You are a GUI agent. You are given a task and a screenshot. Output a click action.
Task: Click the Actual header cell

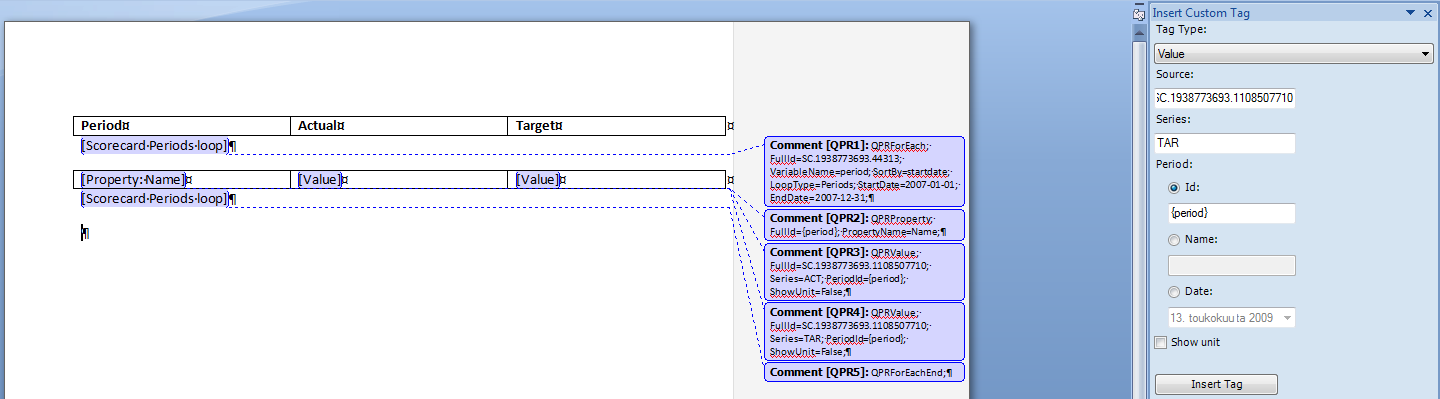[399, 126]
